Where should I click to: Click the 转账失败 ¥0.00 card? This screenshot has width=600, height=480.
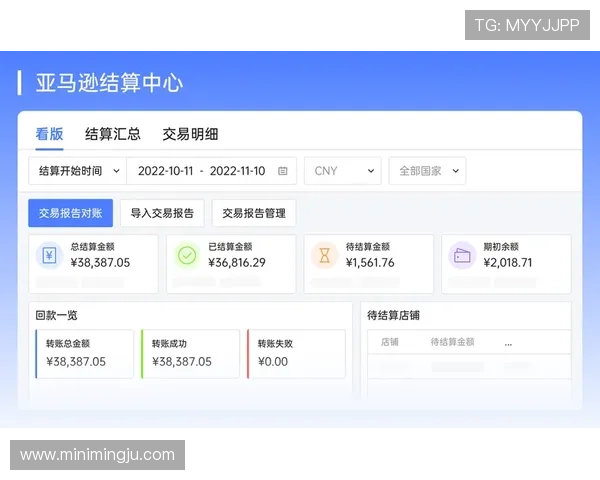(x=296, y=354)
